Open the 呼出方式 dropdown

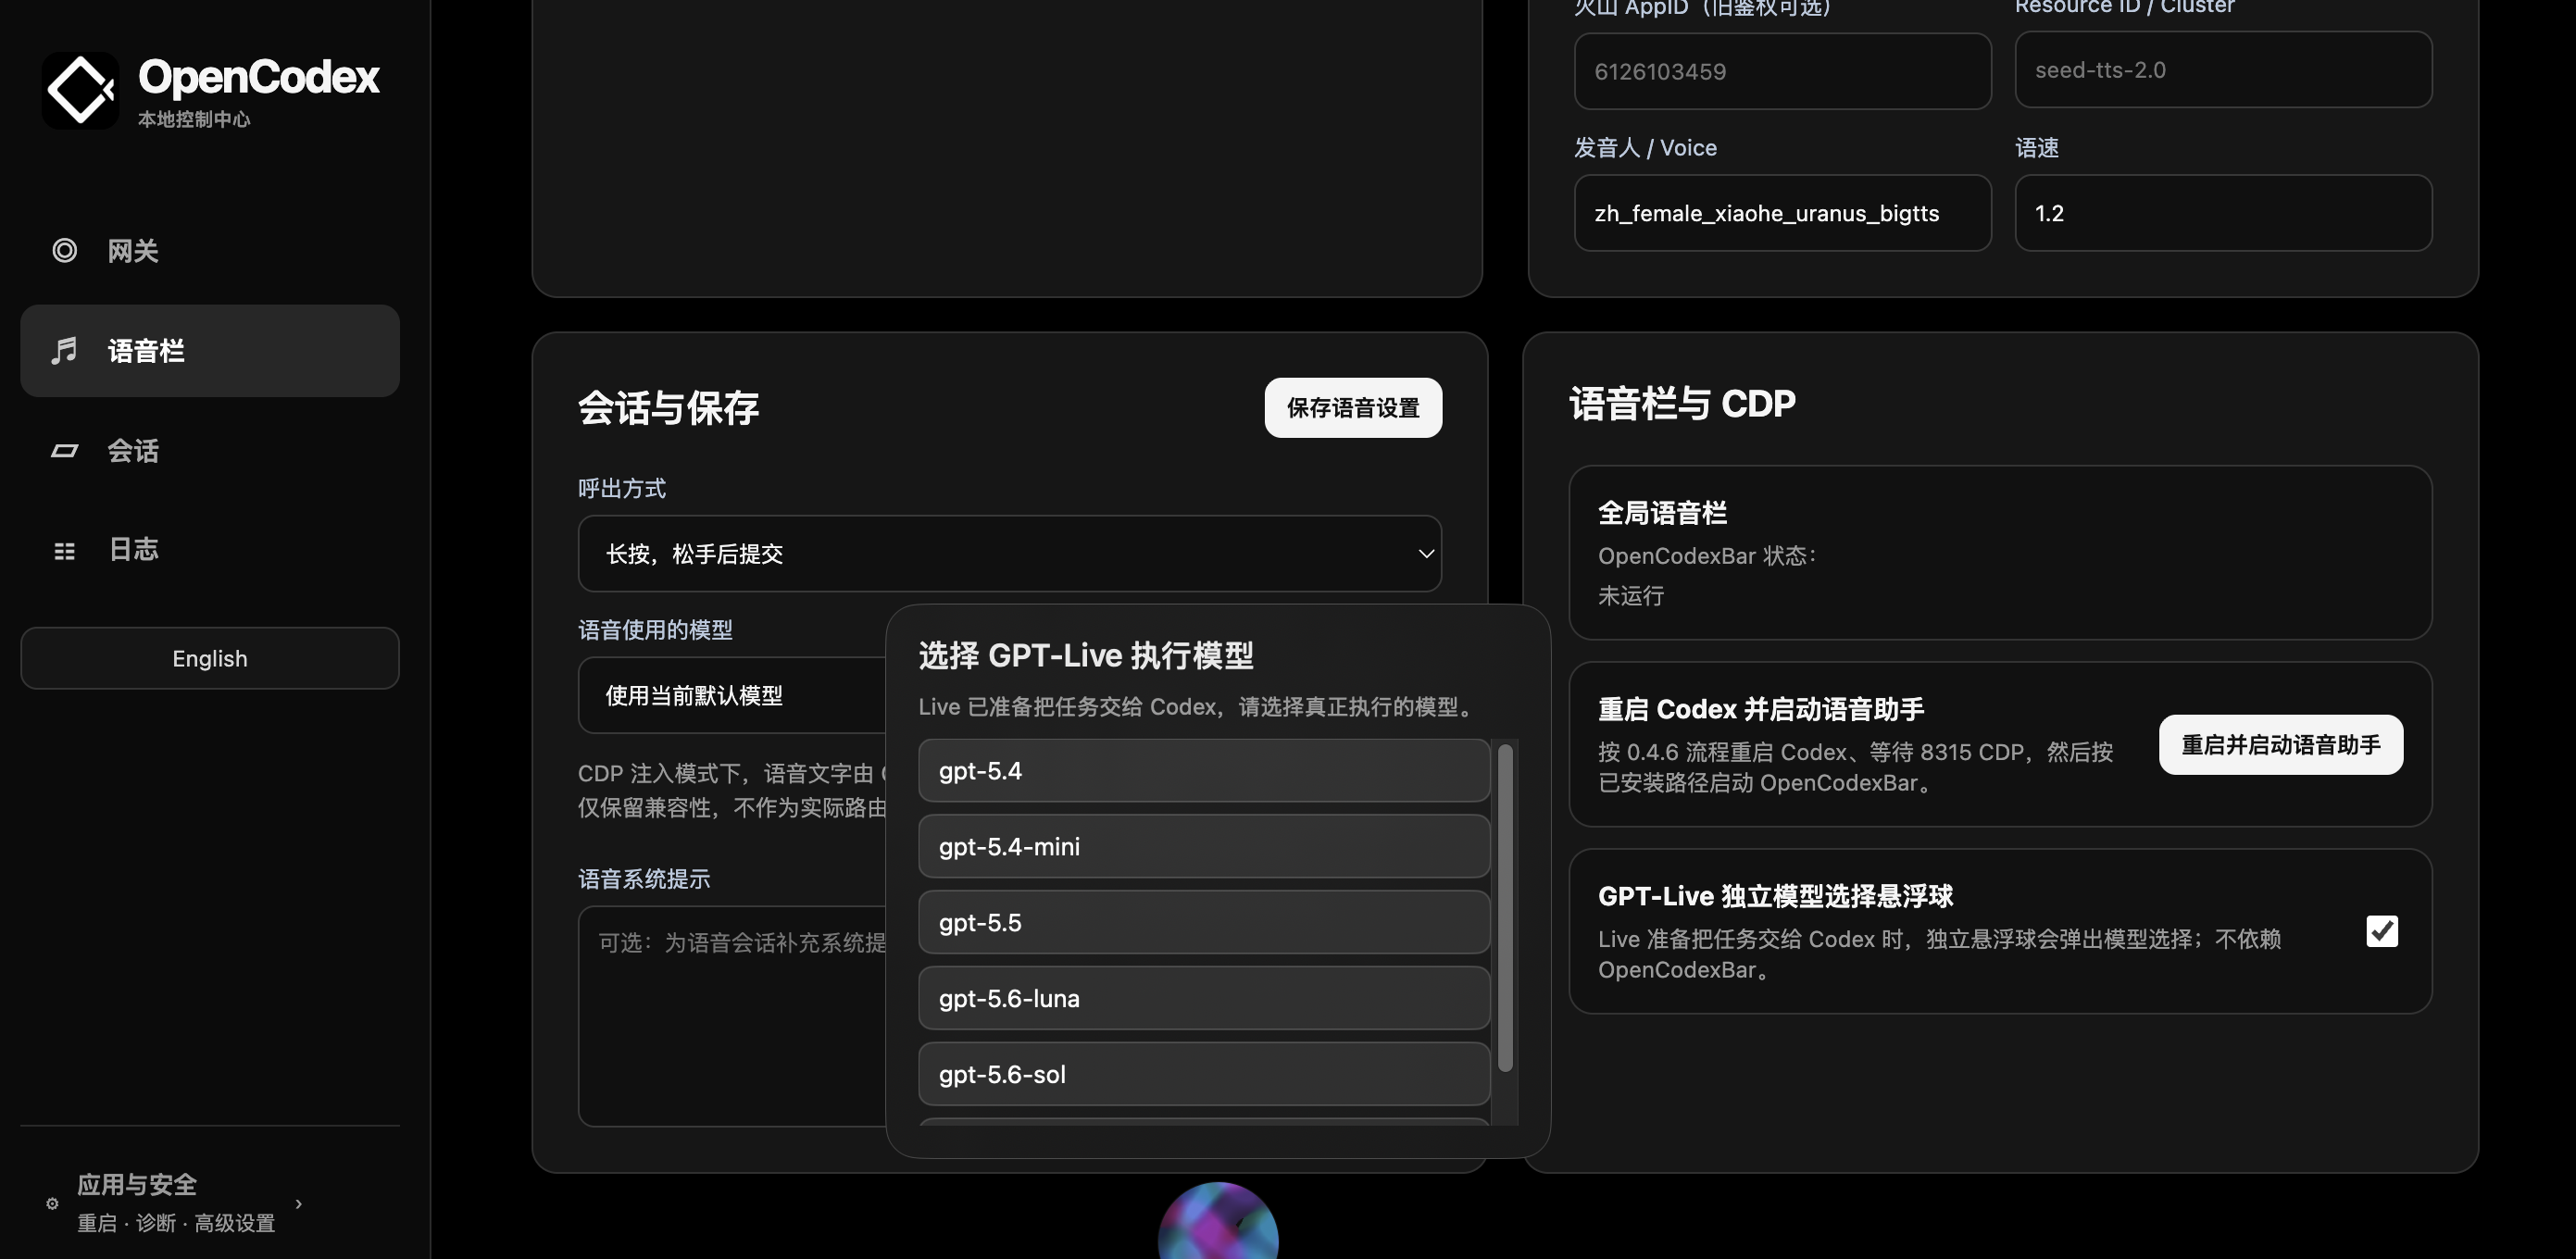coord(1010,553)
